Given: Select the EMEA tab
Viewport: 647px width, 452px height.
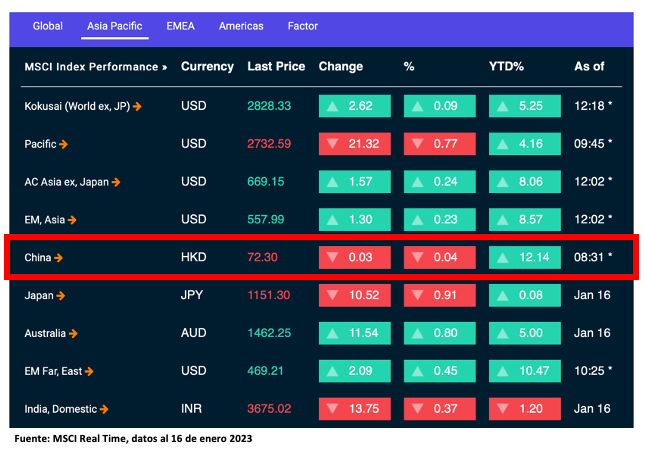Looking at the screenshot, I should point(182,26).
